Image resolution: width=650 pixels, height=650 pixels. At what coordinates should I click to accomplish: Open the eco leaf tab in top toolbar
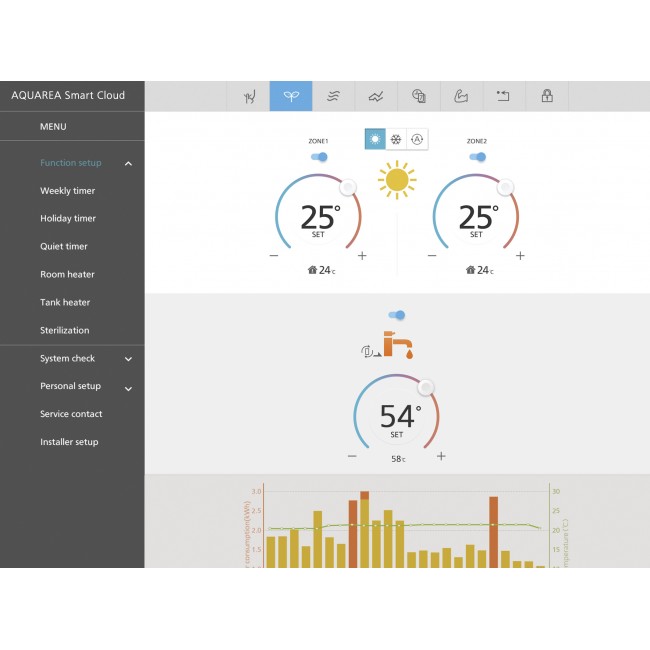(290, 96)
